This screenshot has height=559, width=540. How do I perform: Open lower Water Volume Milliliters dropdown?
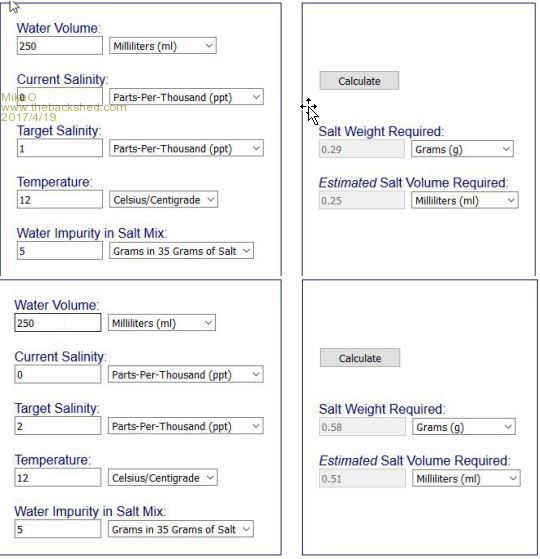(162, 323)
